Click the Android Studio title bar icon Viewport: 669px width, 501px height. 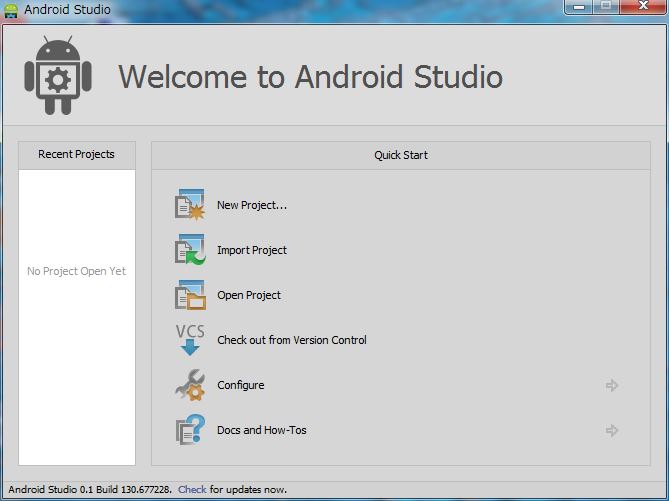11,9
